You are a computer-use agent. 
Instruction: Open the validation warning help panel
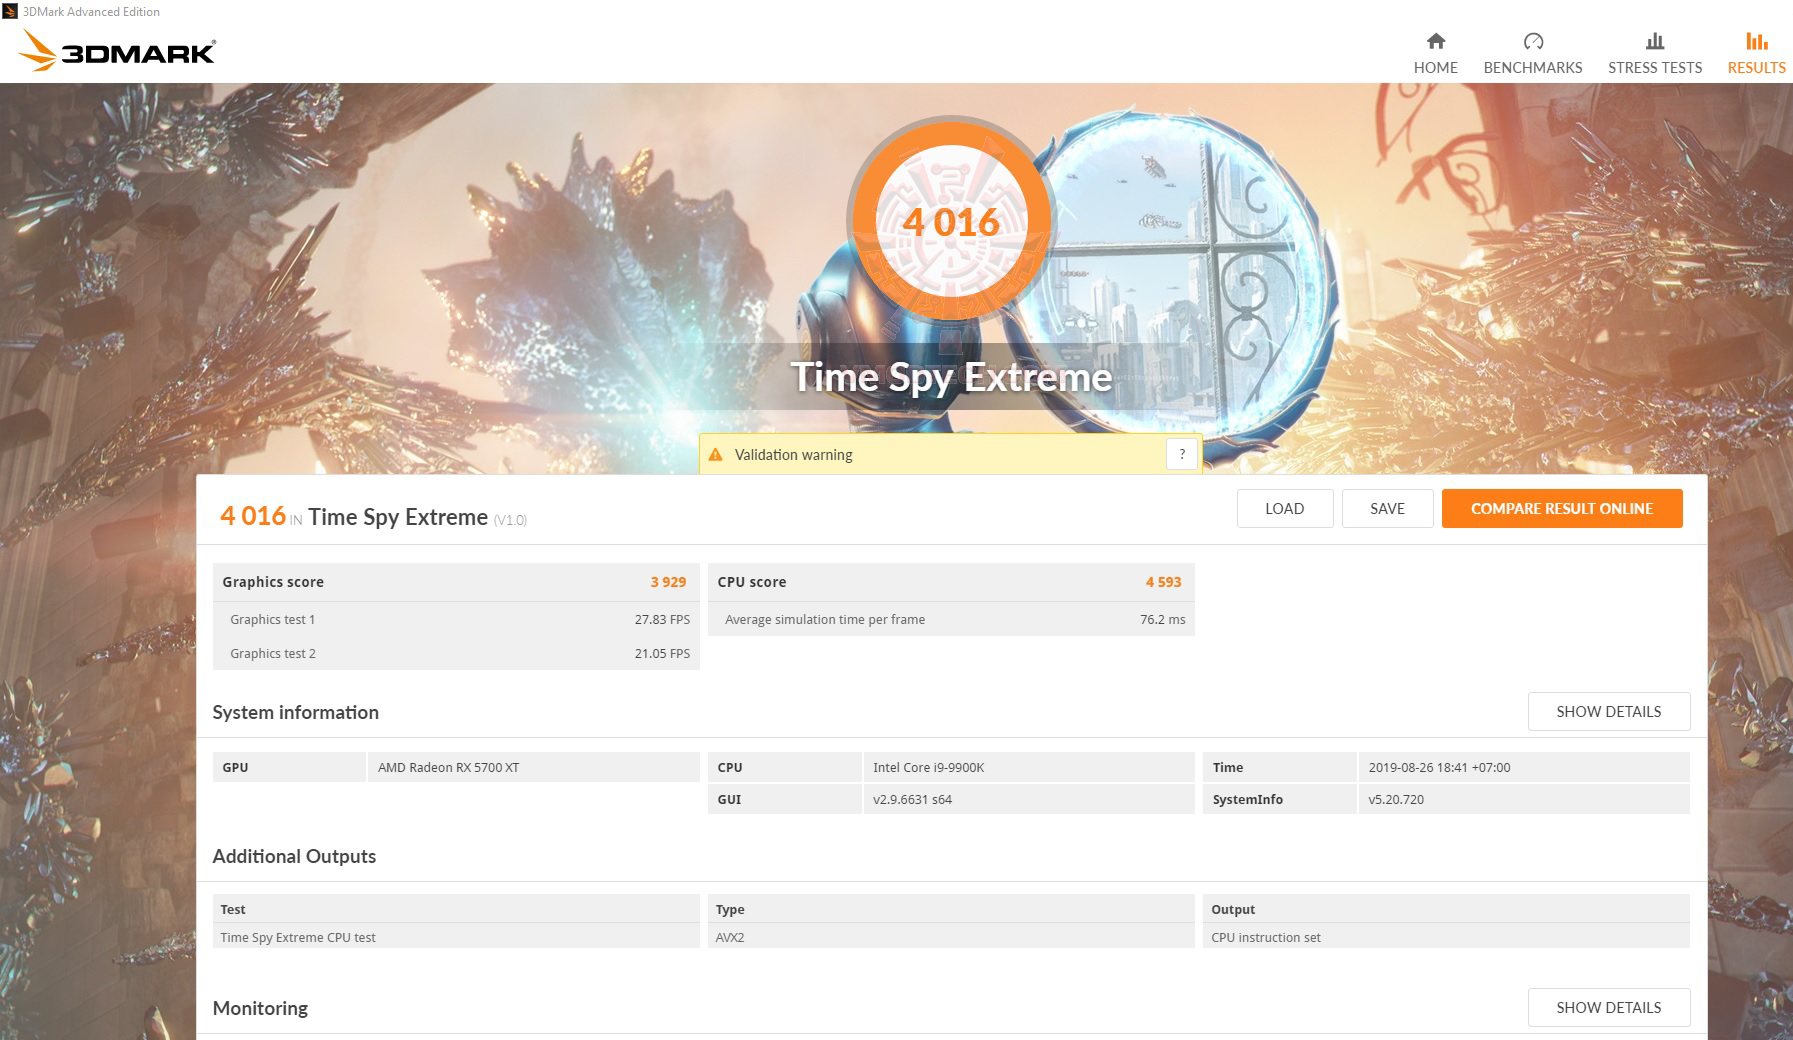tap(1181, 453)
